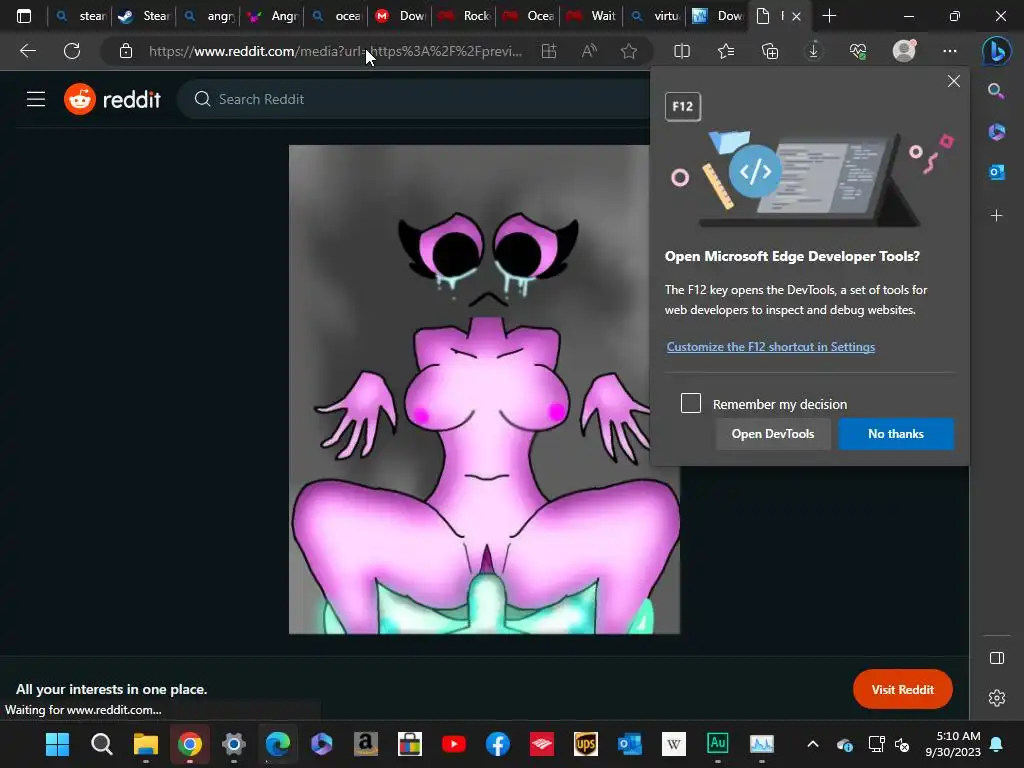1024x768 pixels.
Task: Open Microsoft 365 in Edge sidebar
Action: (997, 132)
